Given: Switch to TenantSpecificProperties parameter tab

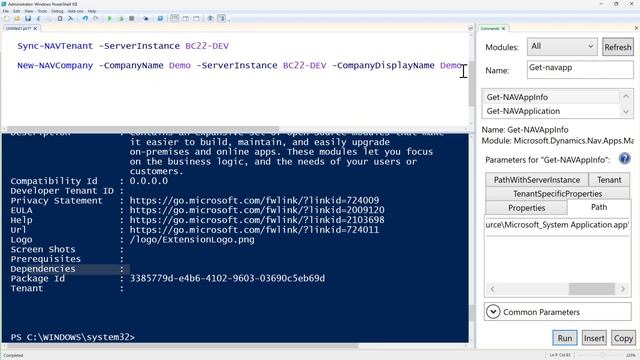Looking at the screenshot, I should tap(558, 193).
